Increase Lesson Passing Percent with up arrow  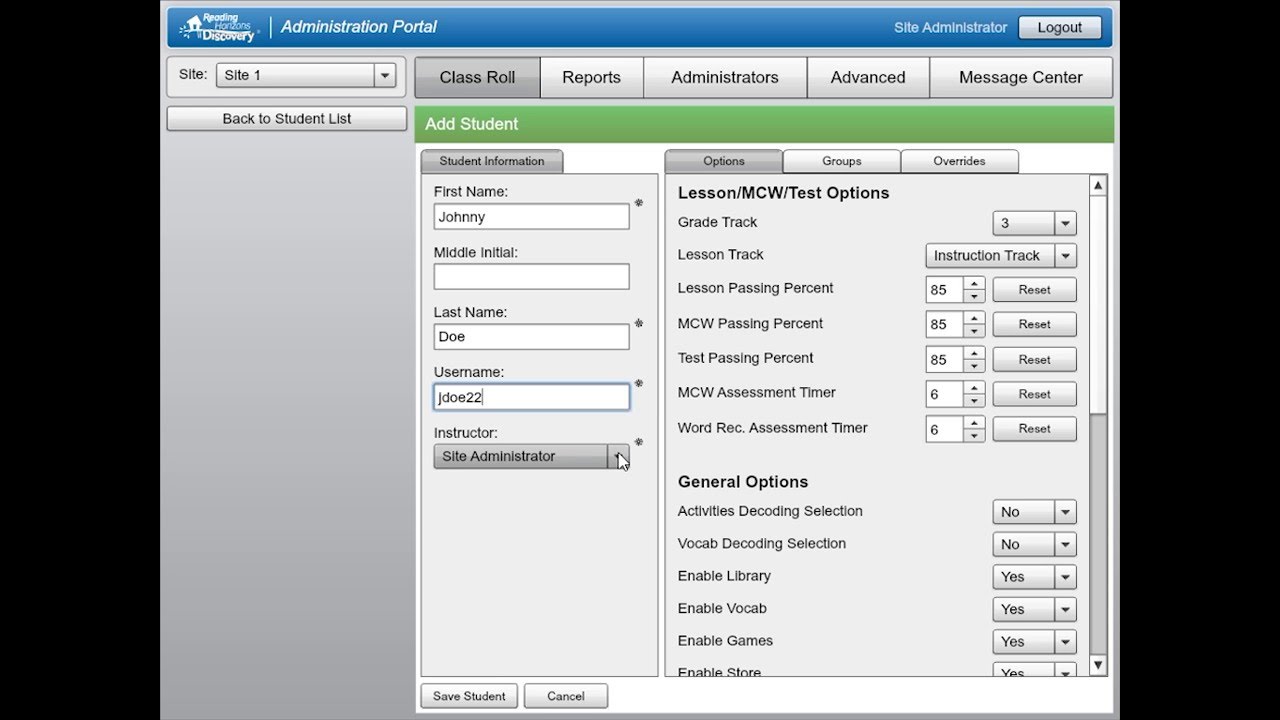click(974, 283)
